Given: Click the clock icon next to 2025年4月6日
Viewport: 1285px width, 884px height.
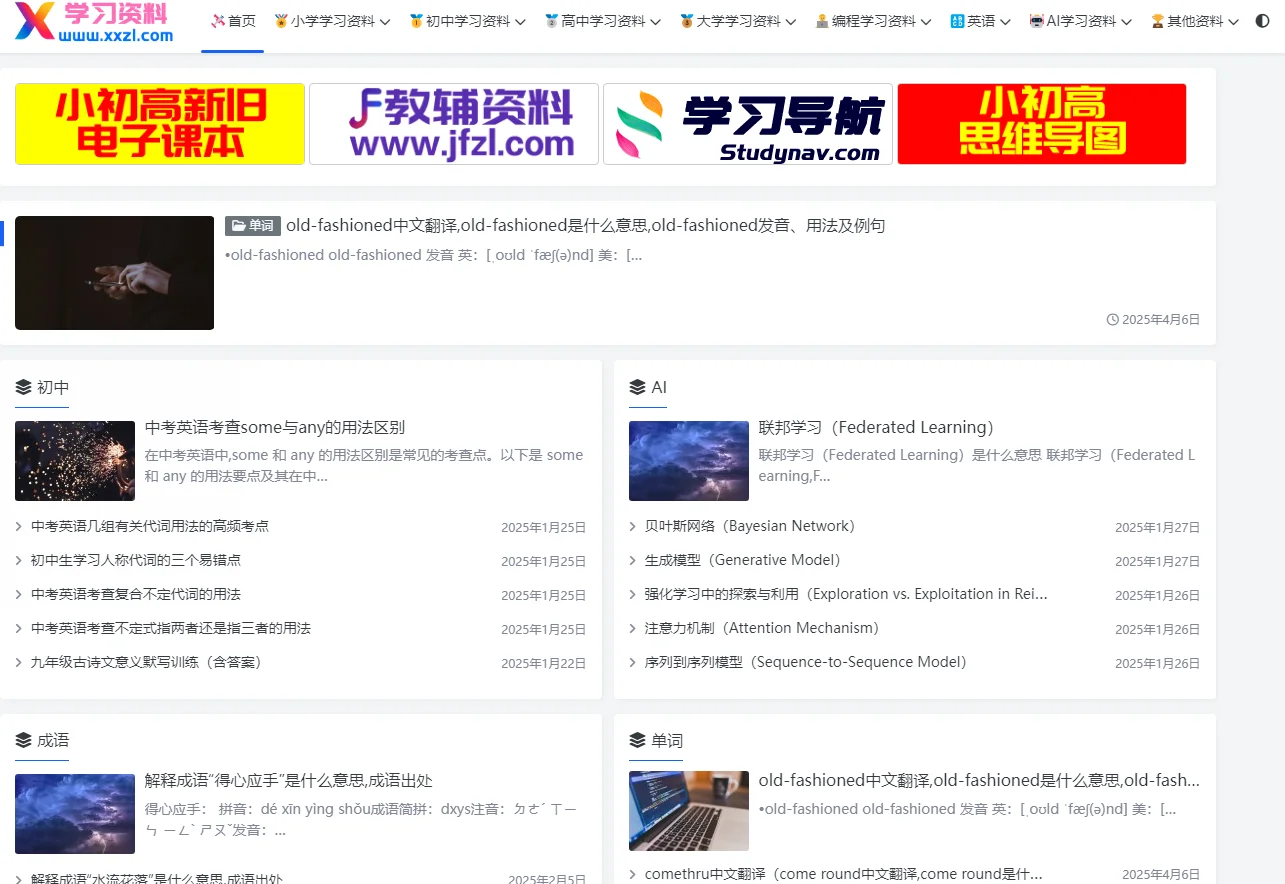Looking at the screenshot, I should pyautogui.click(x=1112, y=318).
